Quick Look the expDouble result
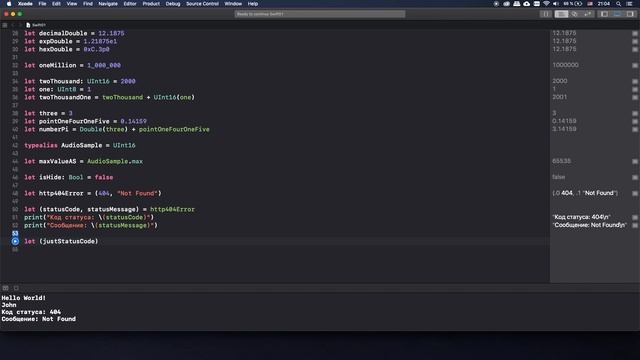640x360 pixels. 635,41
